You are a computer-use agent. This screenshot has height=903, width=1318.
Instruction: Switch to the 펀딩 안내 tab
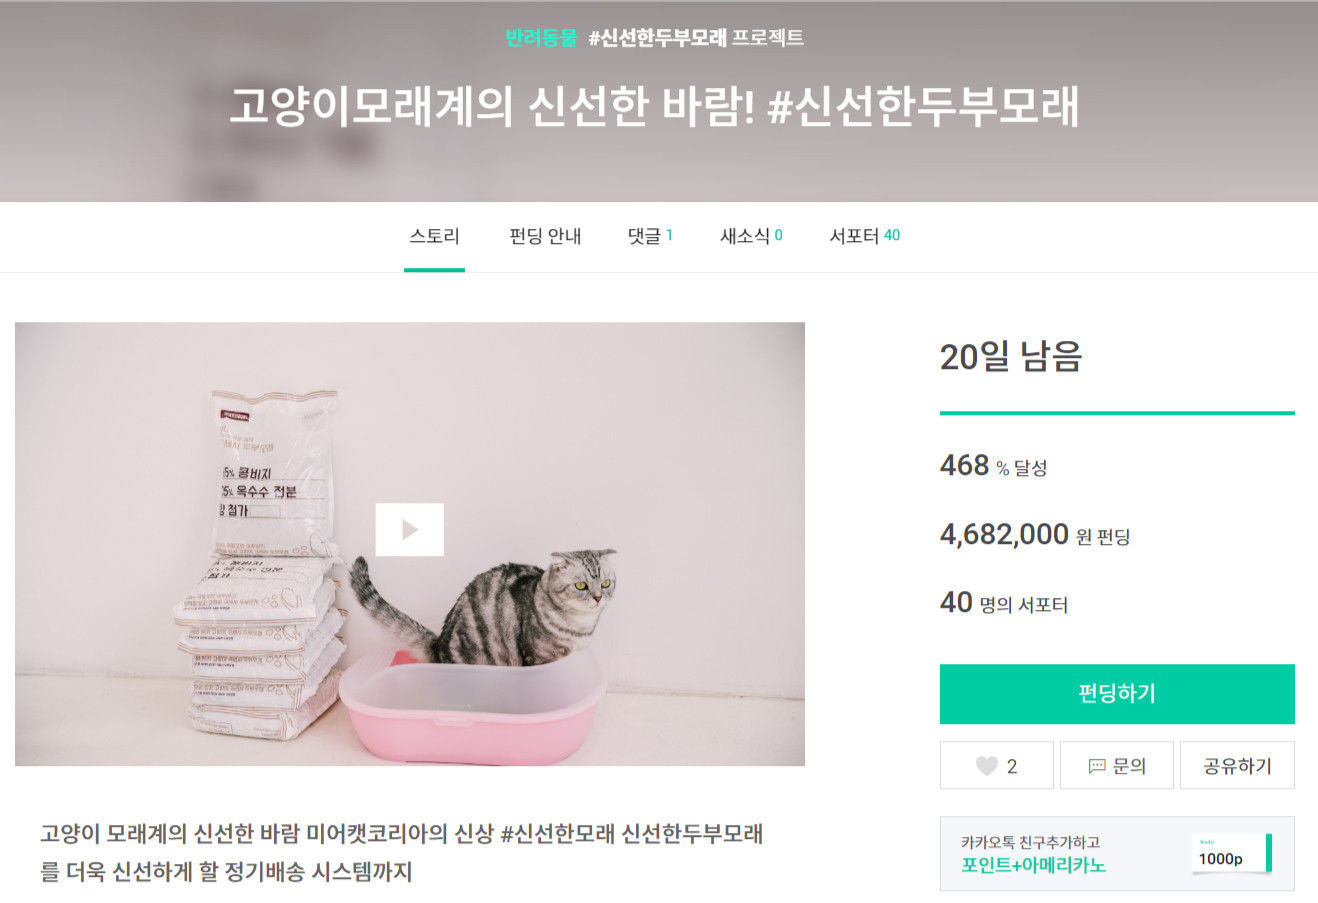click(x=545, y=237)
